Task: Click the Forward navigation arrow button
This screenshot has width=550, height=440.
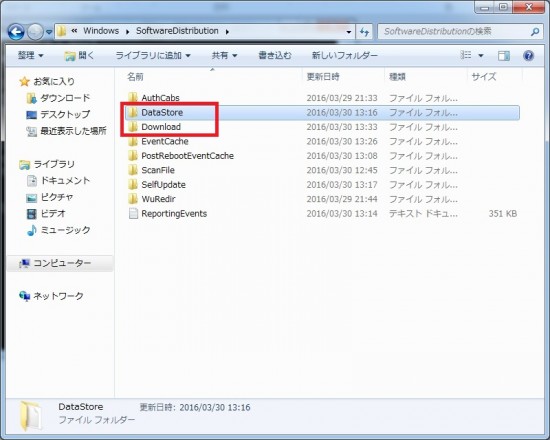Action: point(35,32)
